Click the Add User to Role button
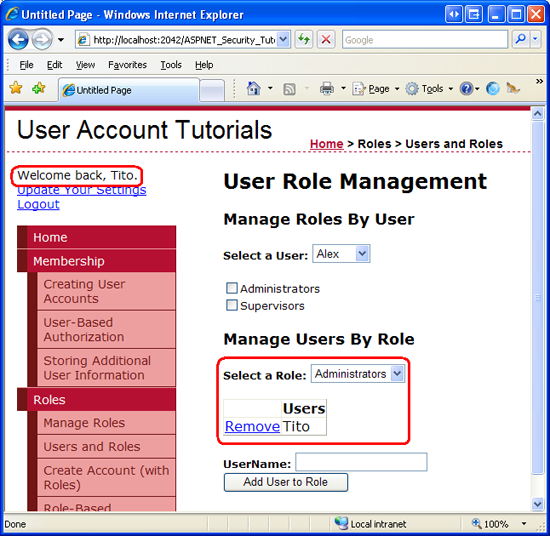Screen dimensions: 550x536 (286, 482)
